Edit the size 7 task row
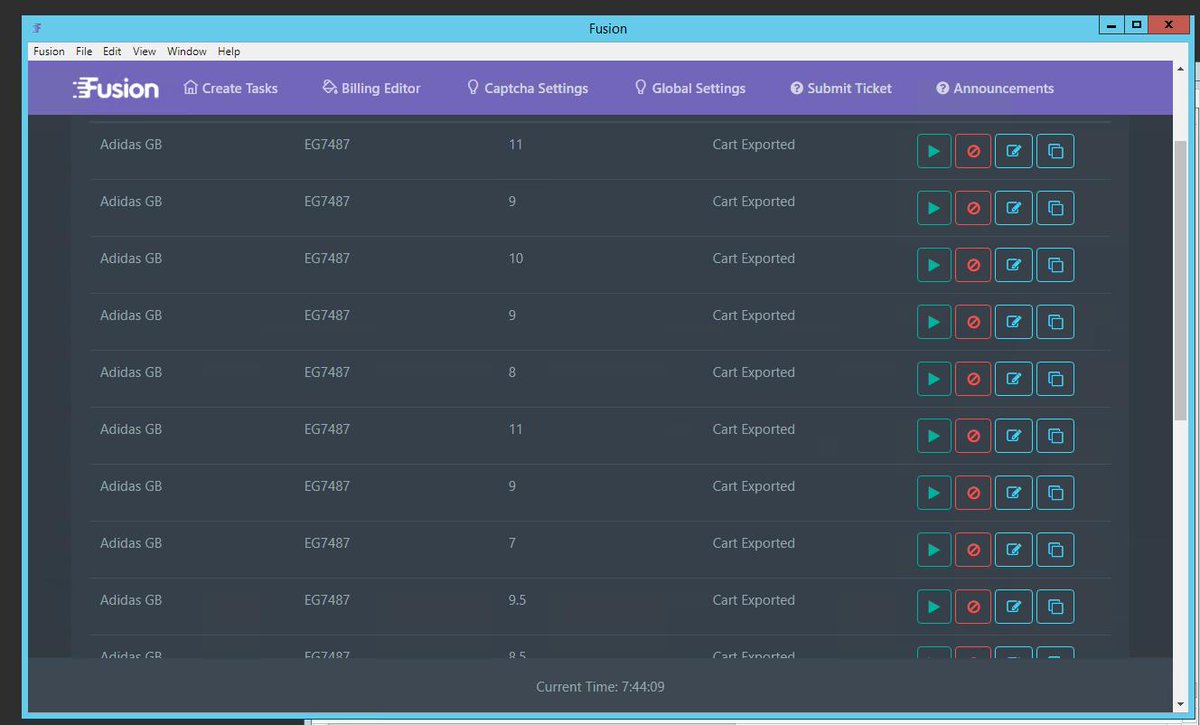The height and width of the screenshot is (725, 1200). 1014,550
